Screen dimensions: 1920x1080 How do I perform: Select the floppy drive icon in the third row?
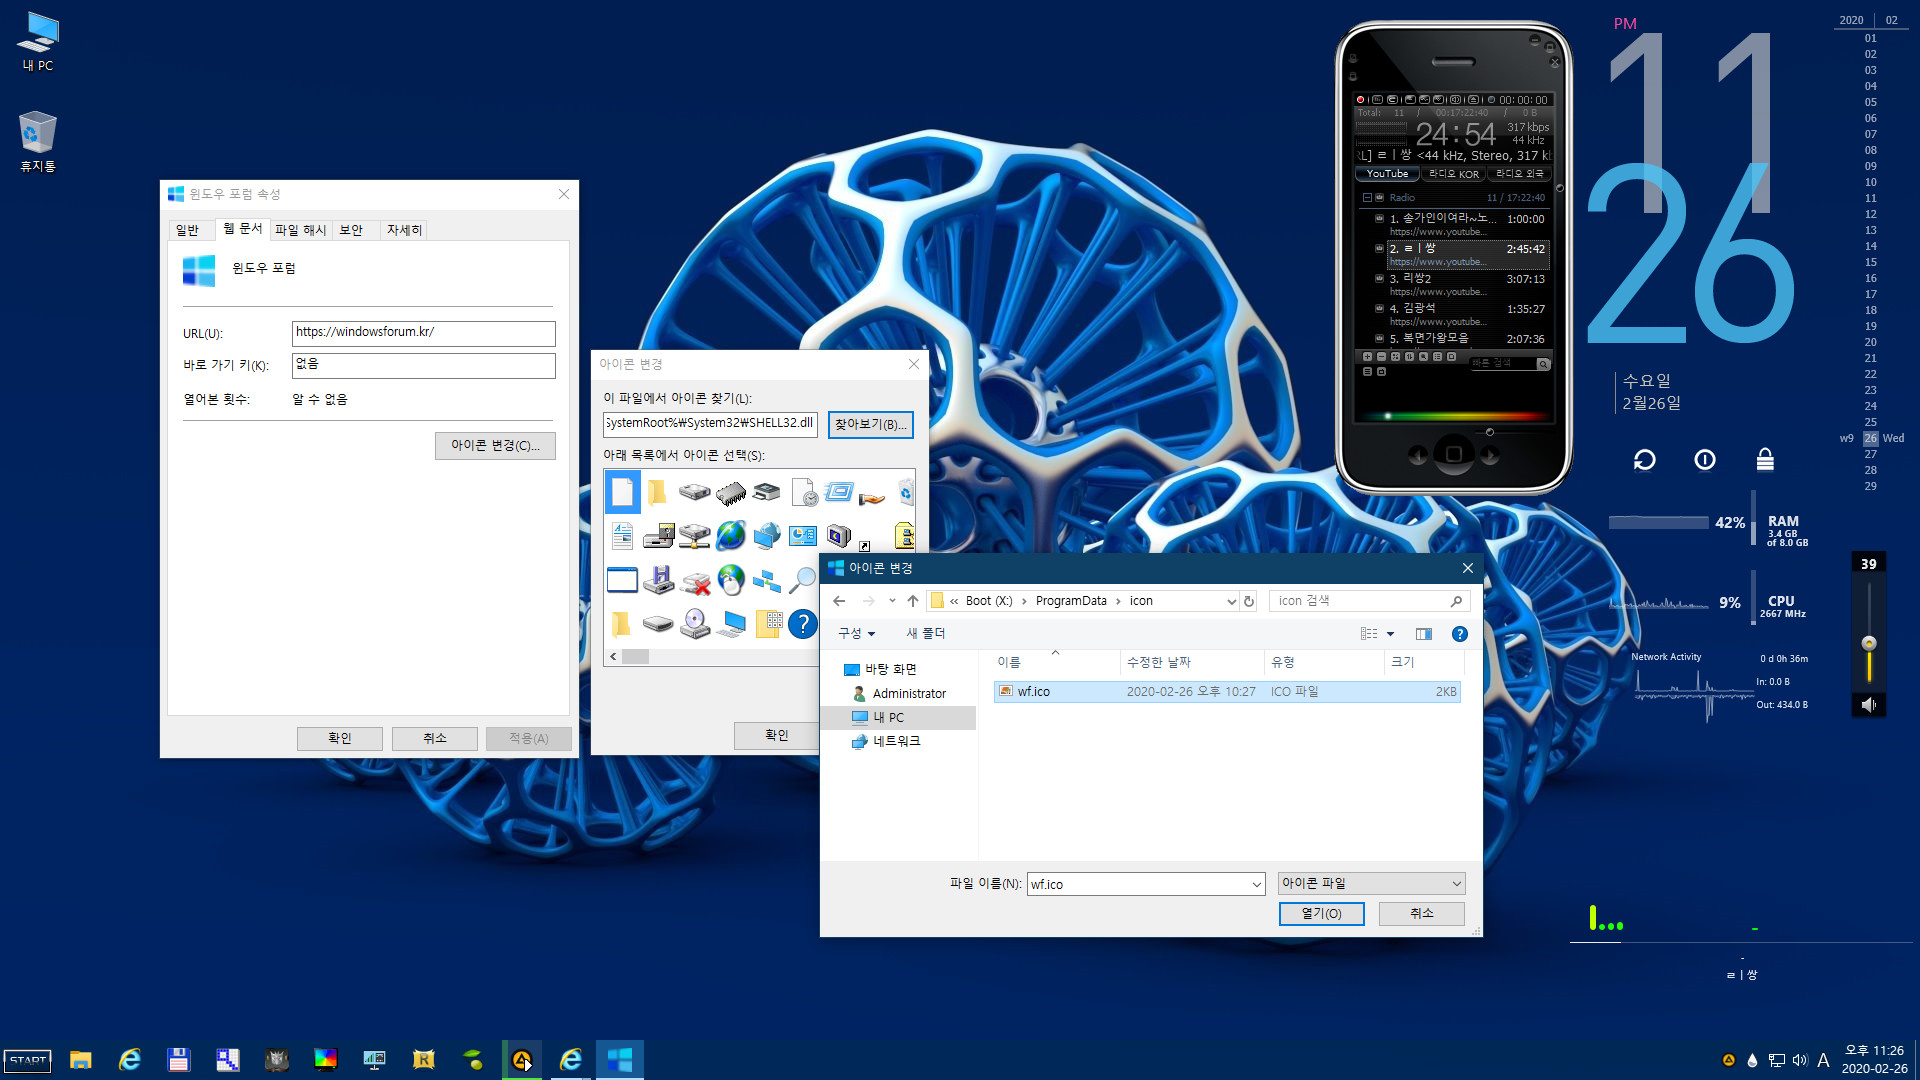tap(658, 580)
